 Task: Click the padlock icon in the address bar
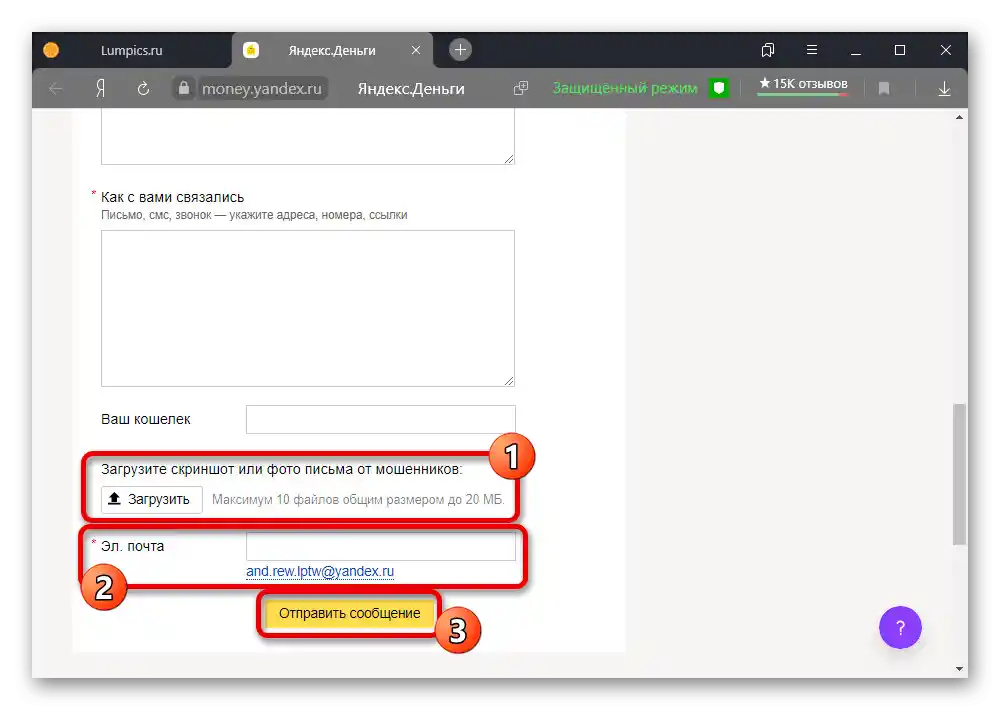pyautogui.click(x=184, y=88)
